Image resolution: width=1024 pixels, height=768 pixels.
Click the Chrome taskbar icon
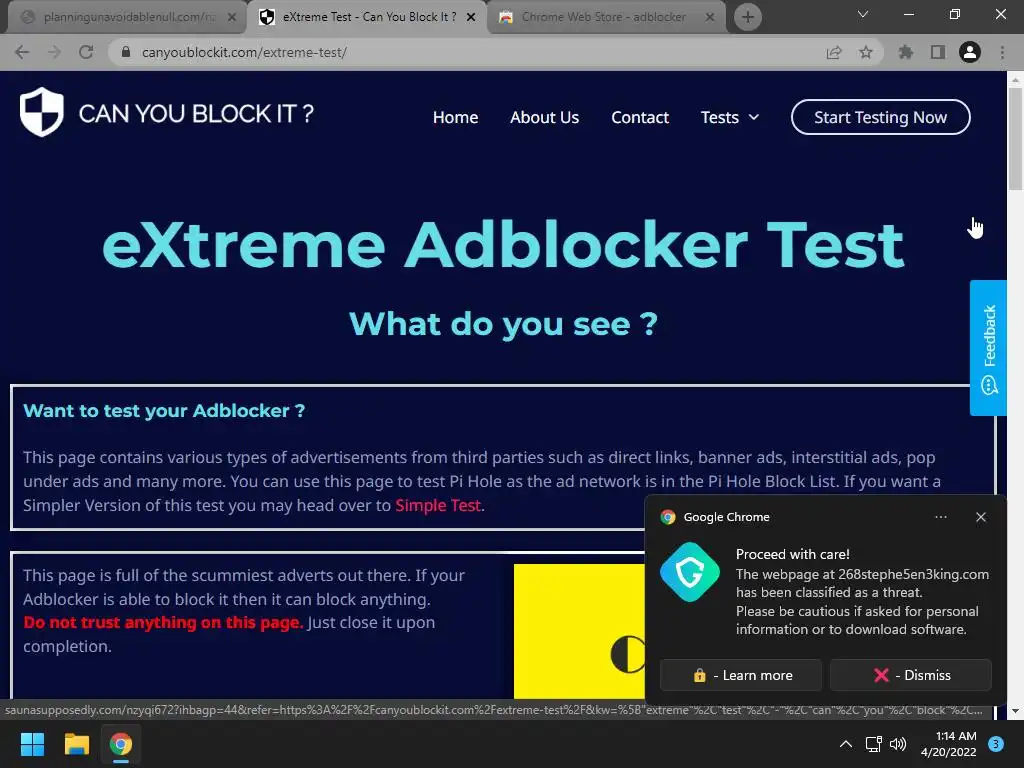click(x=121, y=744)
